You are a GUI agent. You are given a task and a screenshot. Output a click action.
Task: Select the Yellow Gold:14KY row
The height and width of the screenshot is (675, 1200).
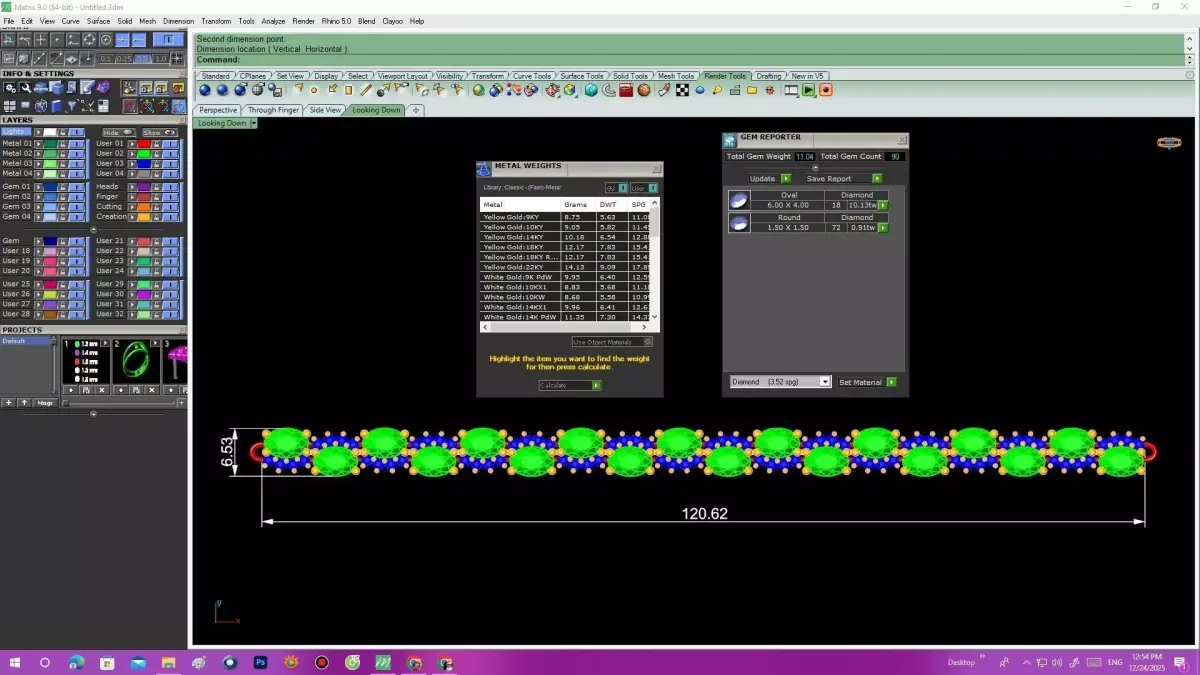tap(565, 237)
